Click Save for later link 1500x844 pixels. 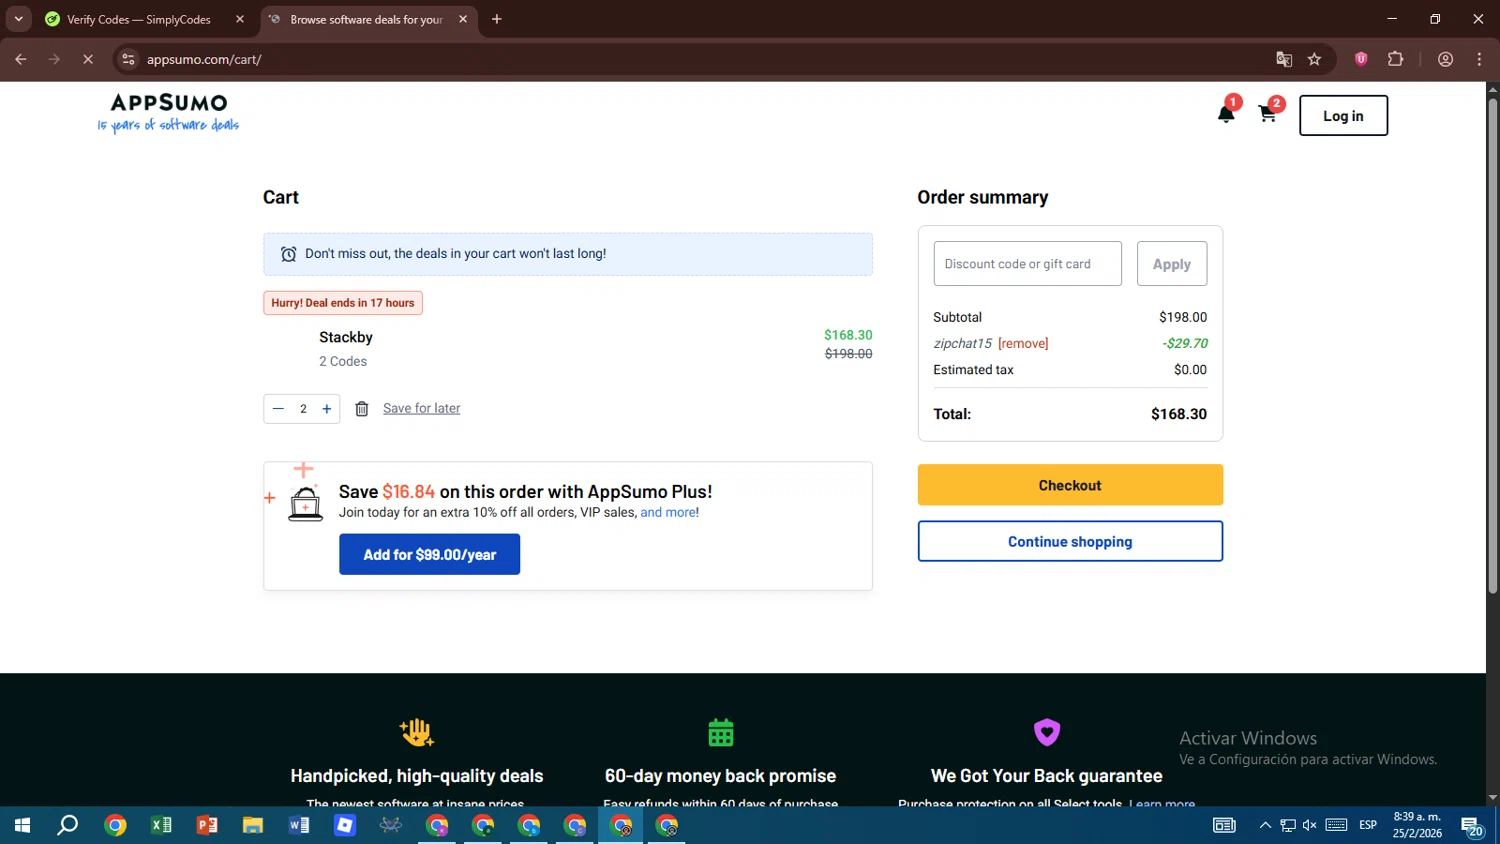(422, 408)
